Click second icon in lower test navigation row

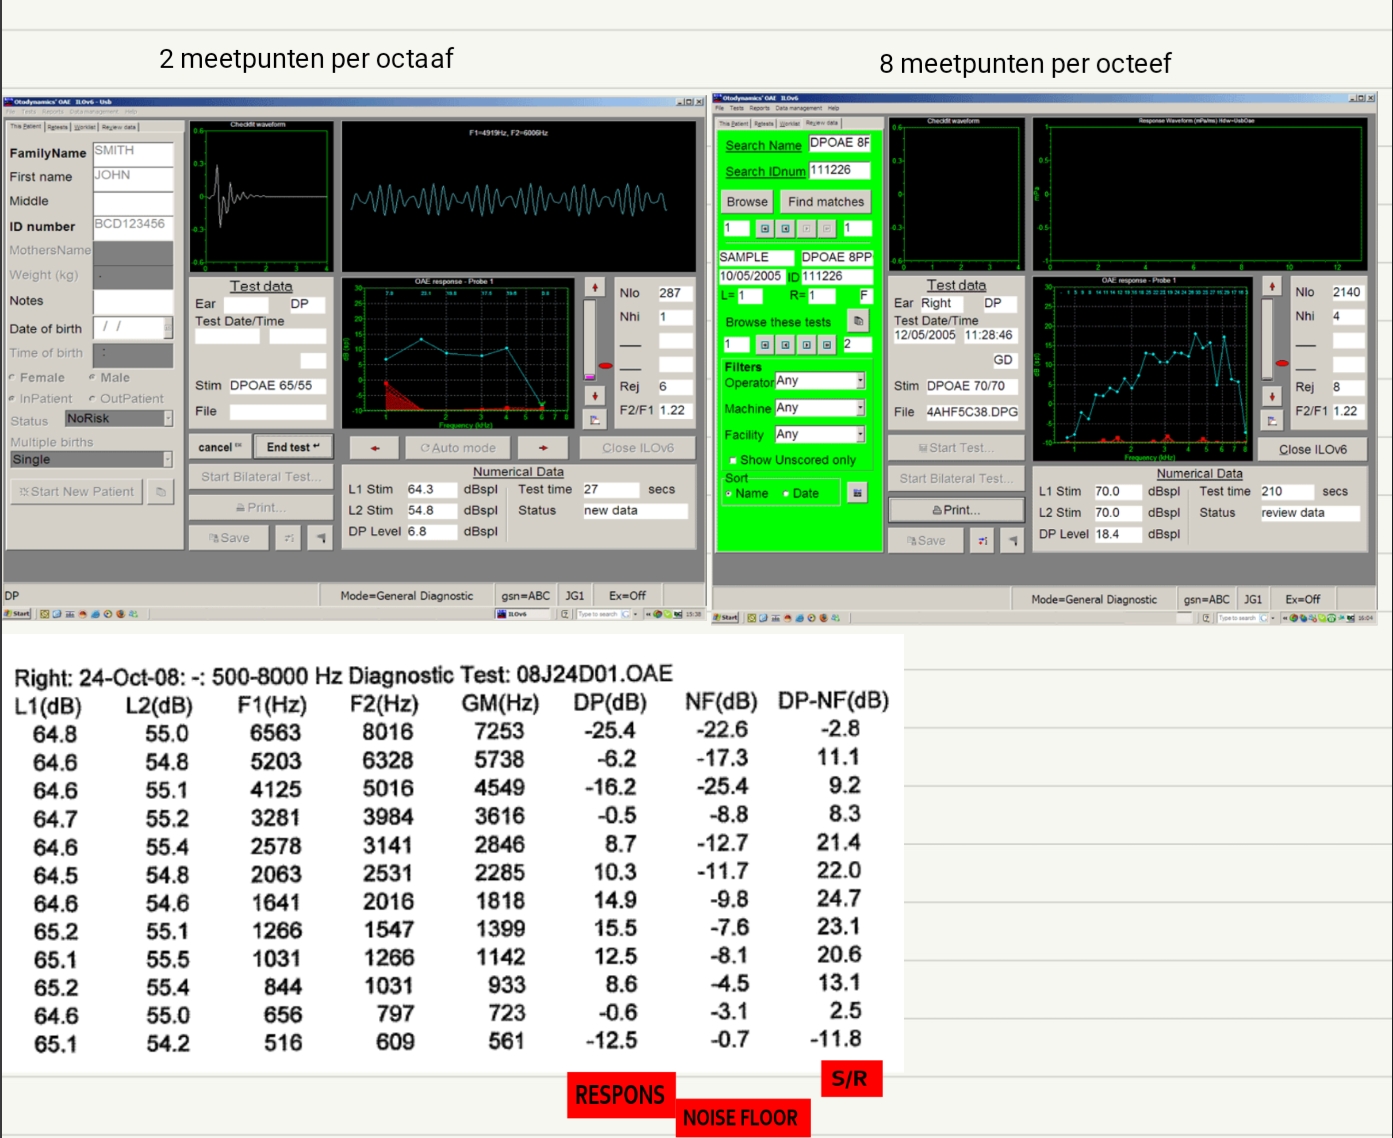[x=785, y=344]
